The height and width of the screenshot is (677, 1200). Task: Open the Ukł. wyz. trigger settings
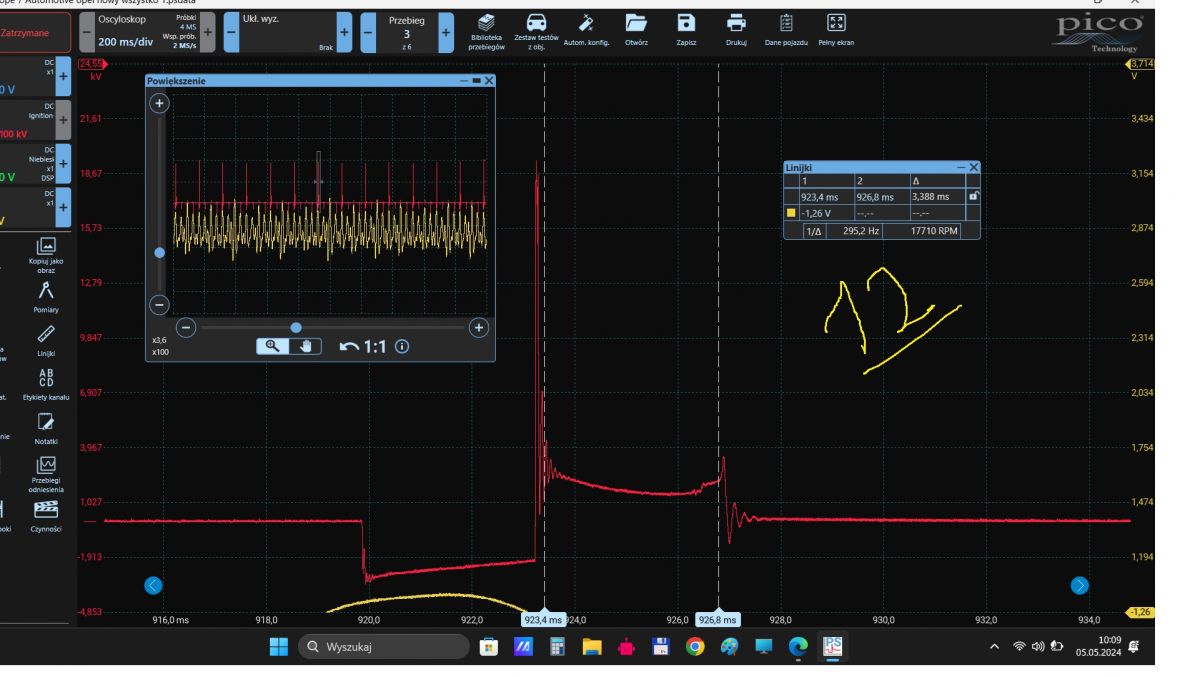[x=288, y=32]
